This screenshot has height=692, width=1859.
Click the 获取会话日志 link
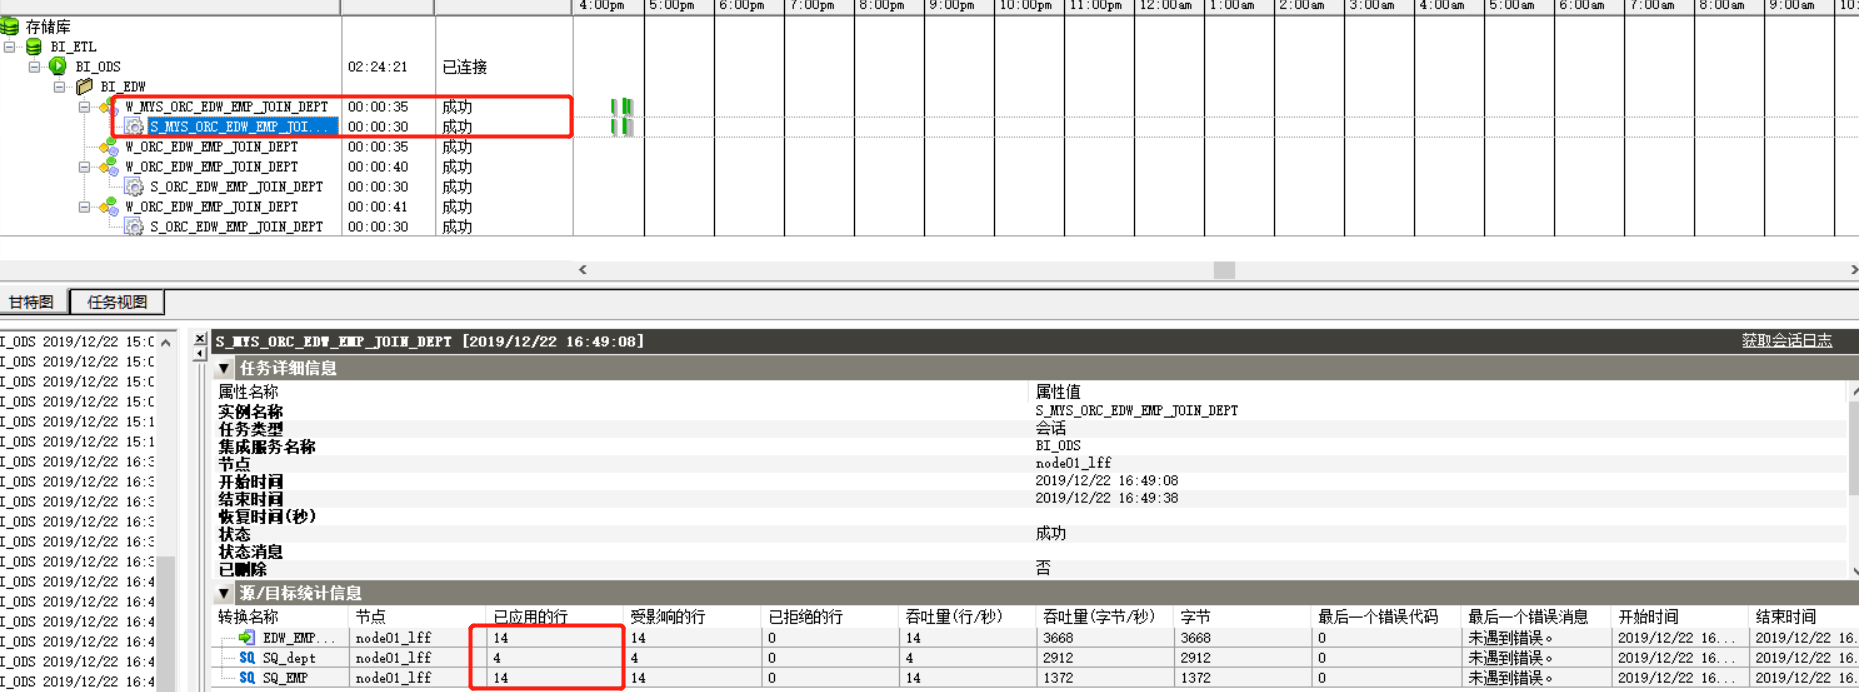pyautogui.click(x=1787, y=341)
